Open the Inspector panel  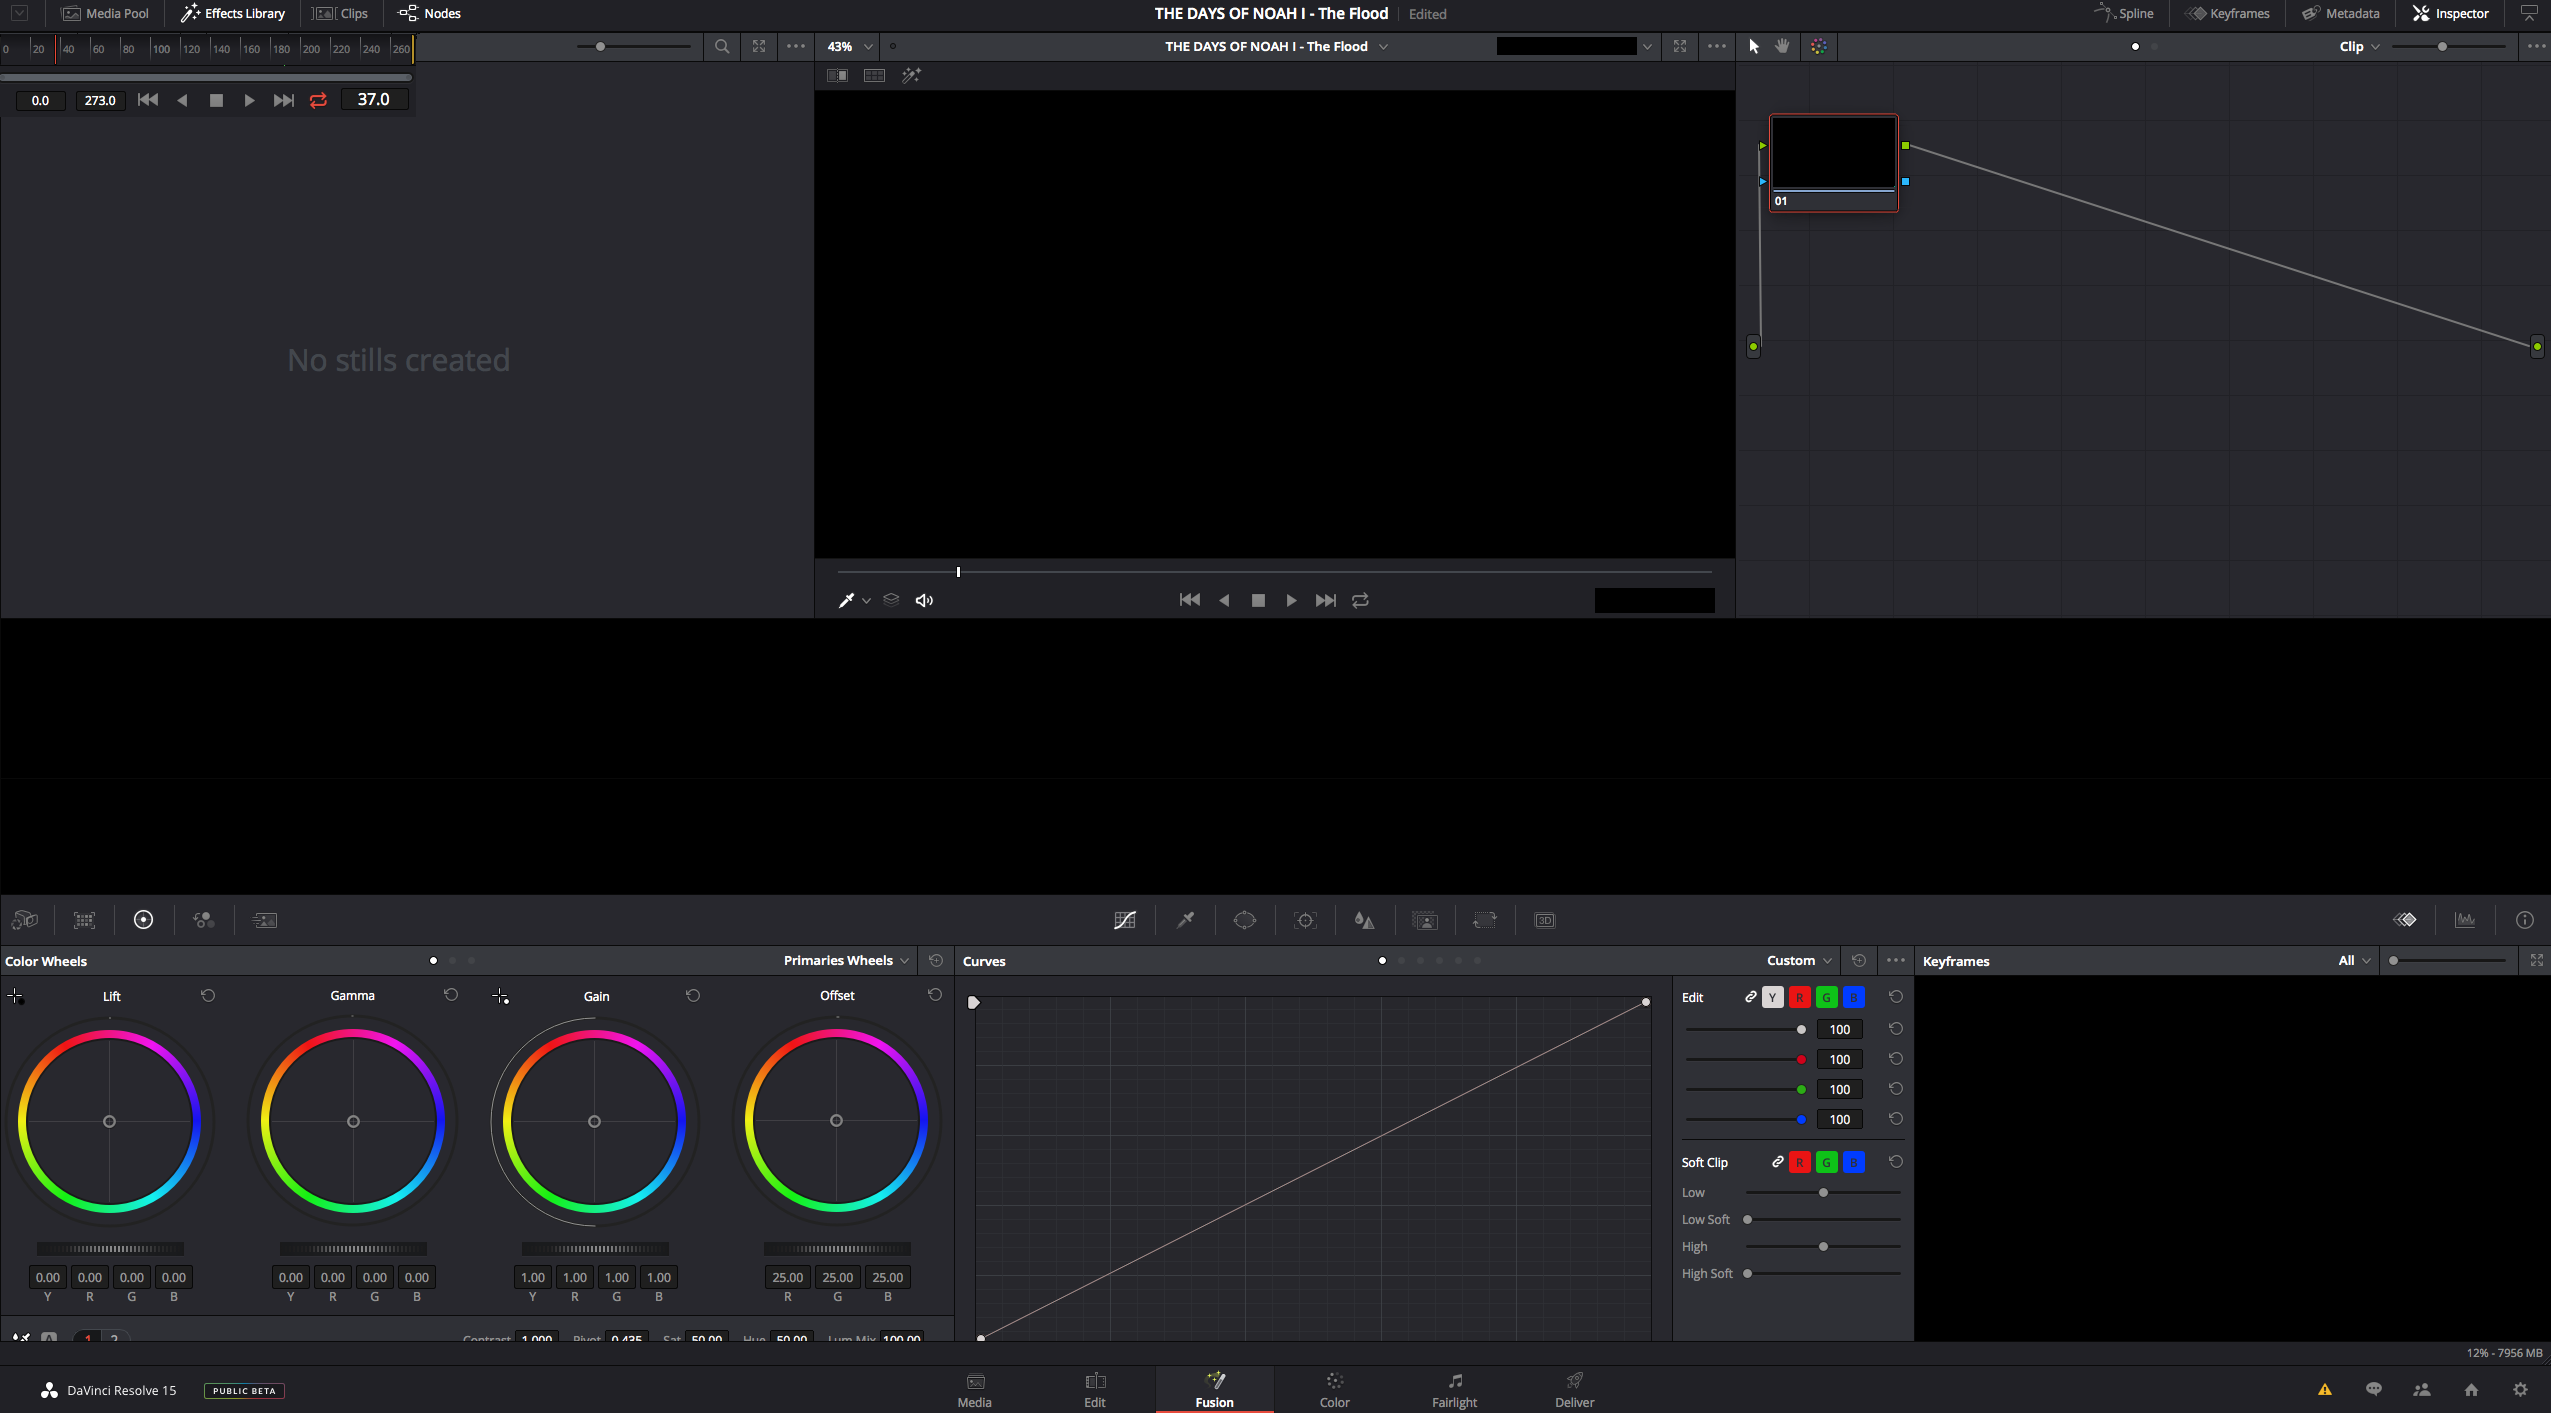pos(2450,13)
